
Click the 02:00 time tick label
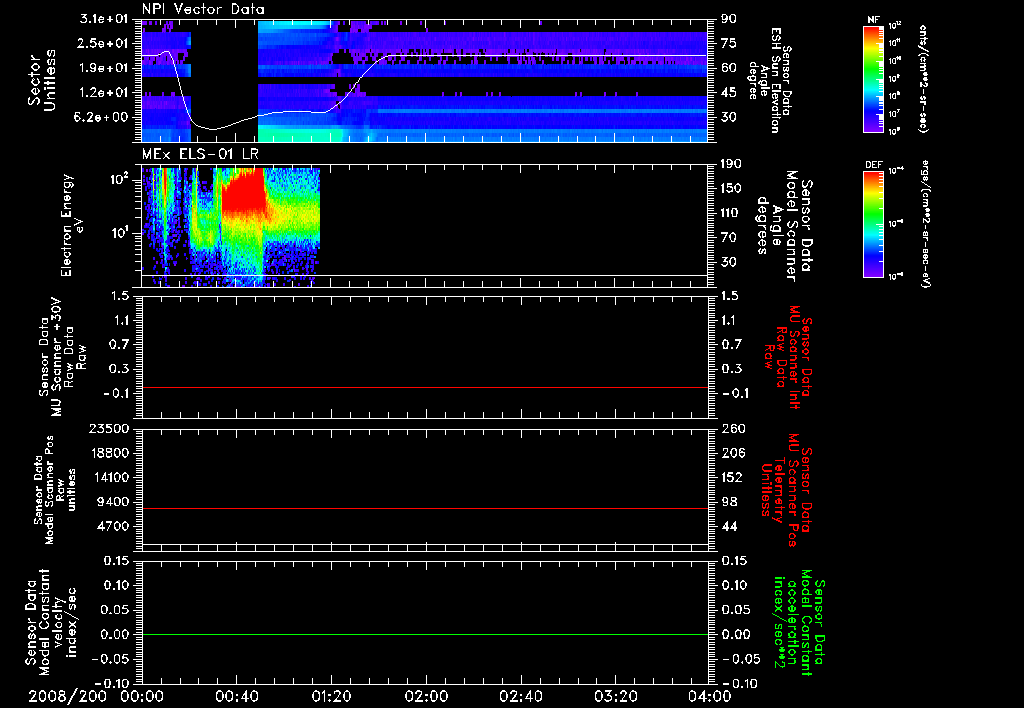coord(426,696)
